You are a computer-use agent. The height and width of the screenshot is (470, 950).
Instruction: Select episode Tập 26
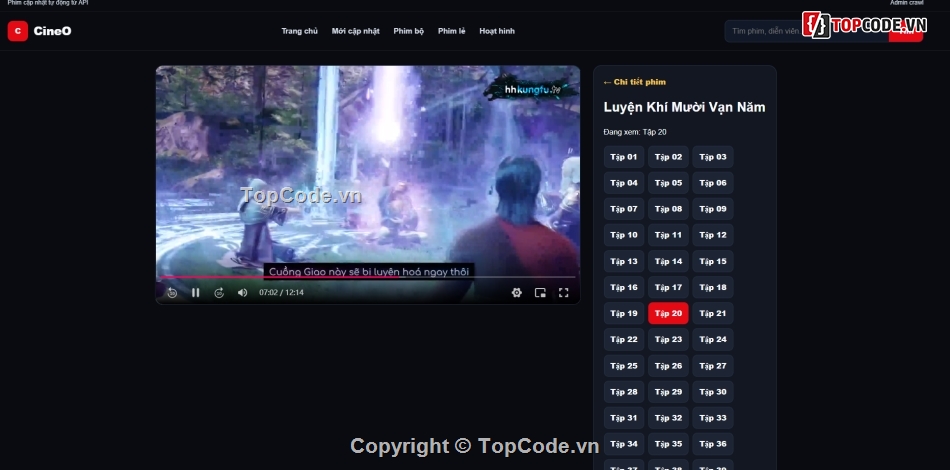pos(668,366)
